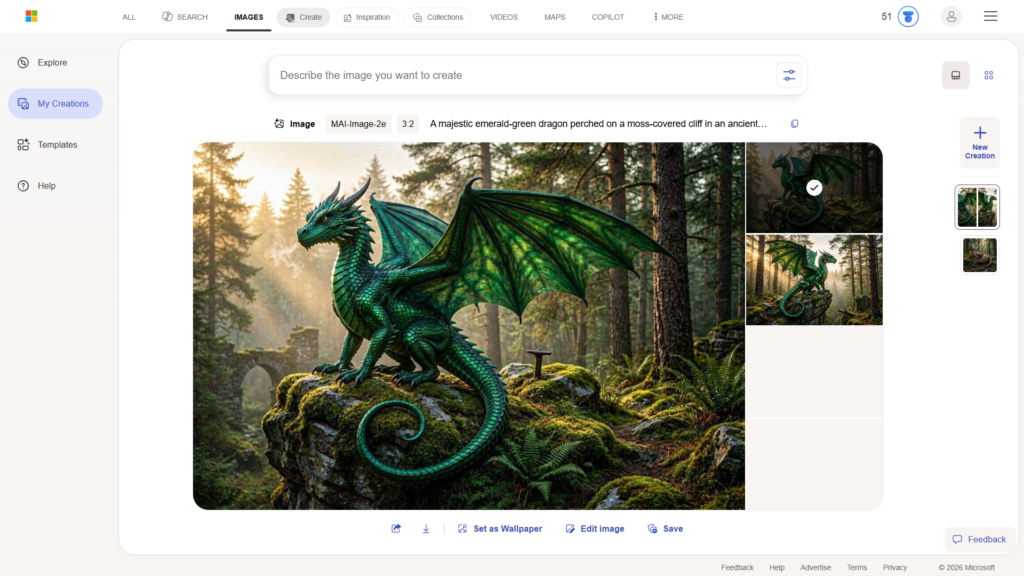Viewport: 1024px width, 576px height.
Task: Switch to the SEARCH tab
Action: 185,17
